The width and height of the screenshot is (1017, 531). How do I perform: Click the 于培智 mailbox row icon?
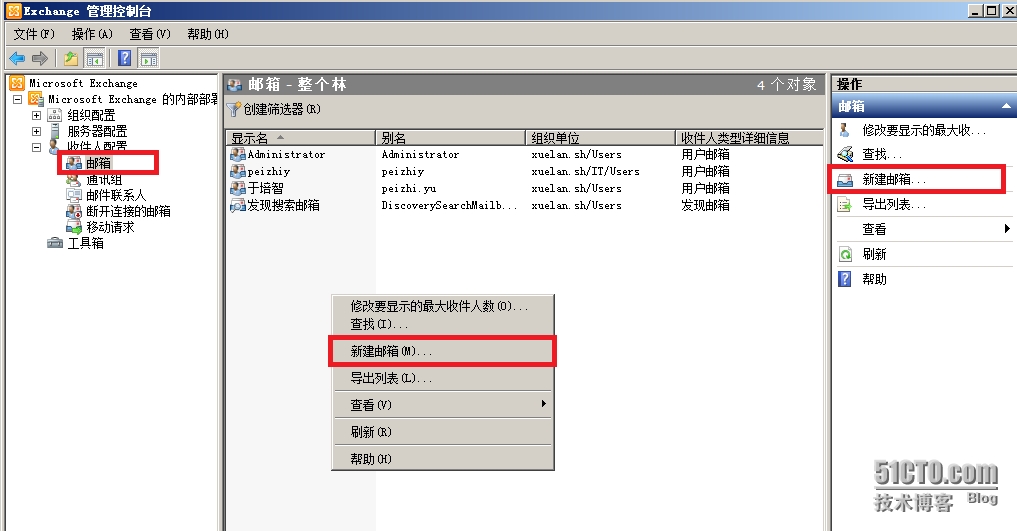[238, 188]
